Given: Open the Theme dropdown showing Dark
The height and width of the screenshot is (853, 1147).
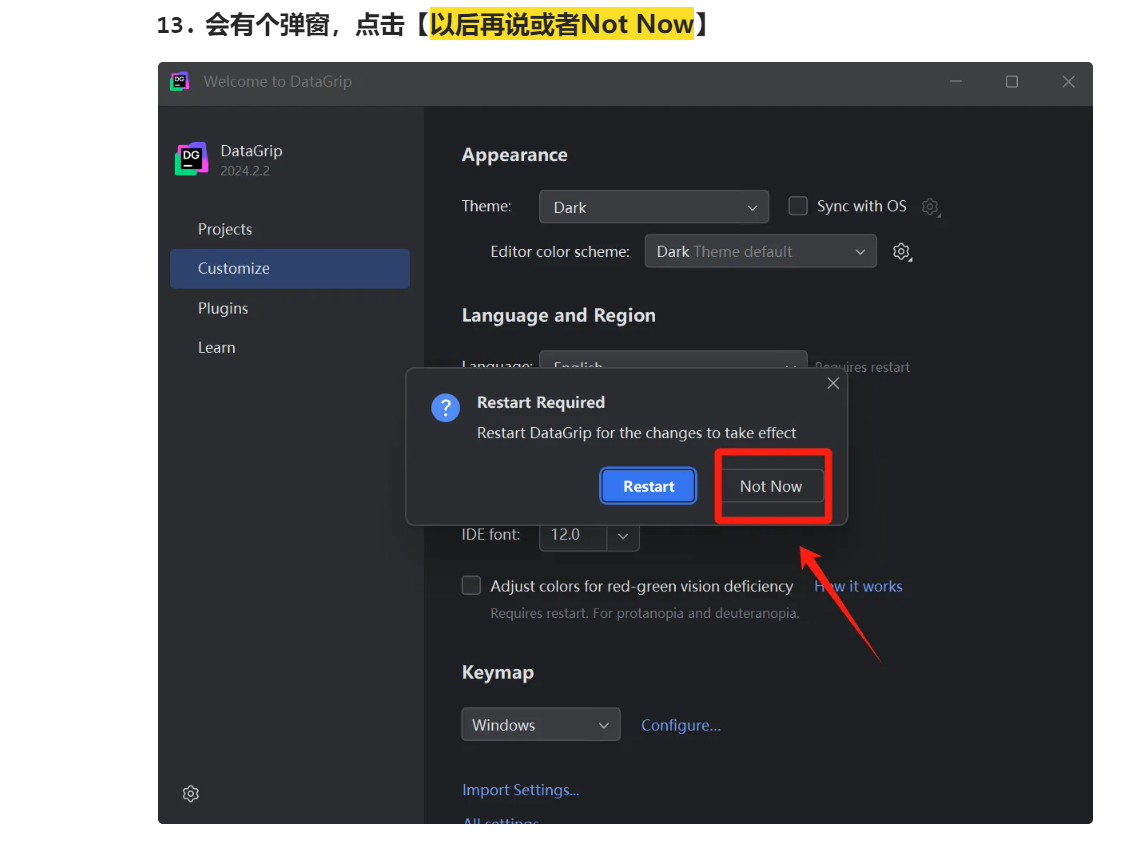Looking at the screenshot, I should click(653, 207).
